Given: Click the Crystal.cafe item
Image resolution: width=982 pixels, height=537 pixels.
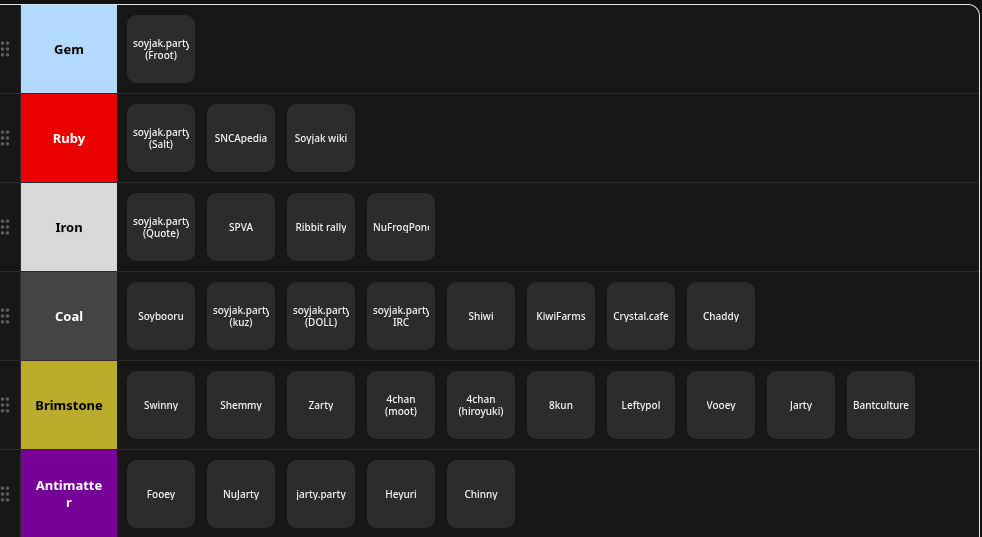Looking at the screenshot, I should pyautogui.click(x=641, y=316).
